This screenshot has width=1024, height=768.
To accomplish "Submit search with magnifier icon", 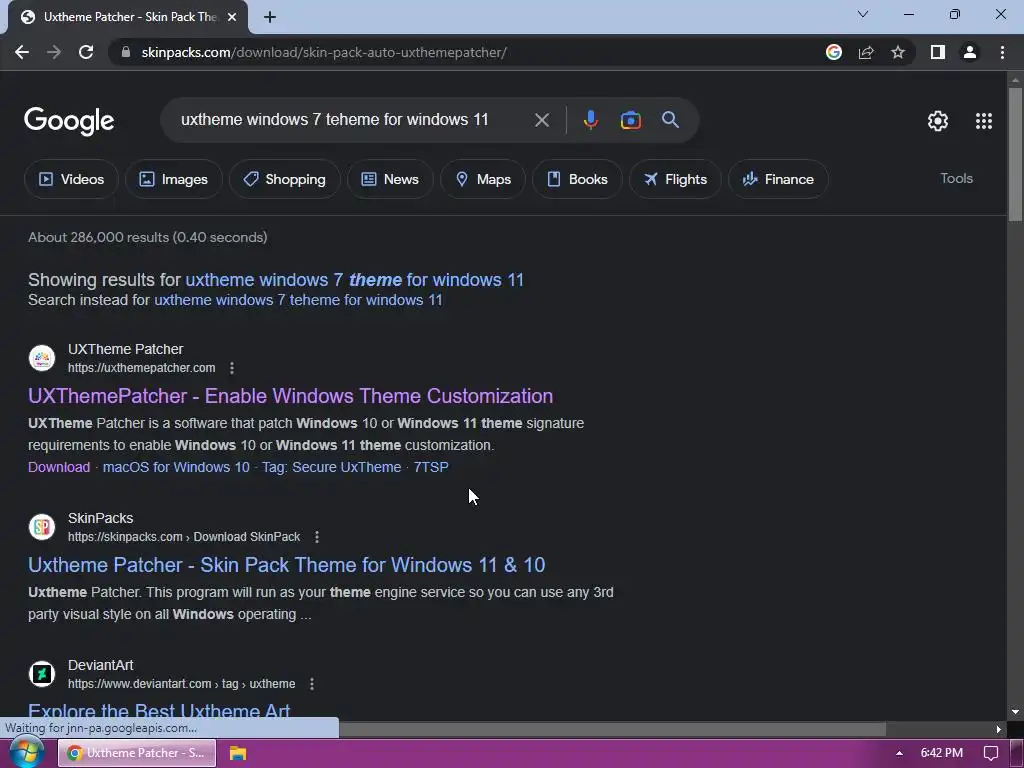I will (x=670, y=120).
